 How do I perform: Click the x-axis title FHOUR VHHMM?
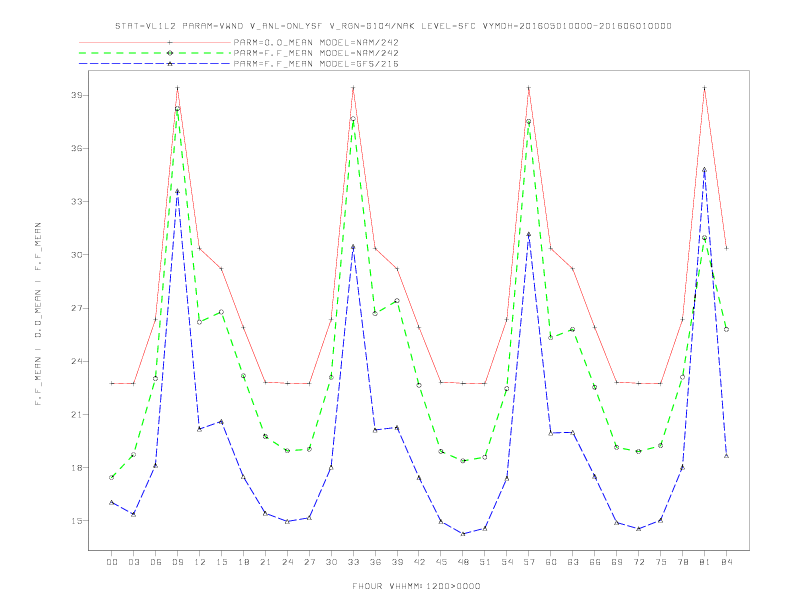[x=416, y=586]
